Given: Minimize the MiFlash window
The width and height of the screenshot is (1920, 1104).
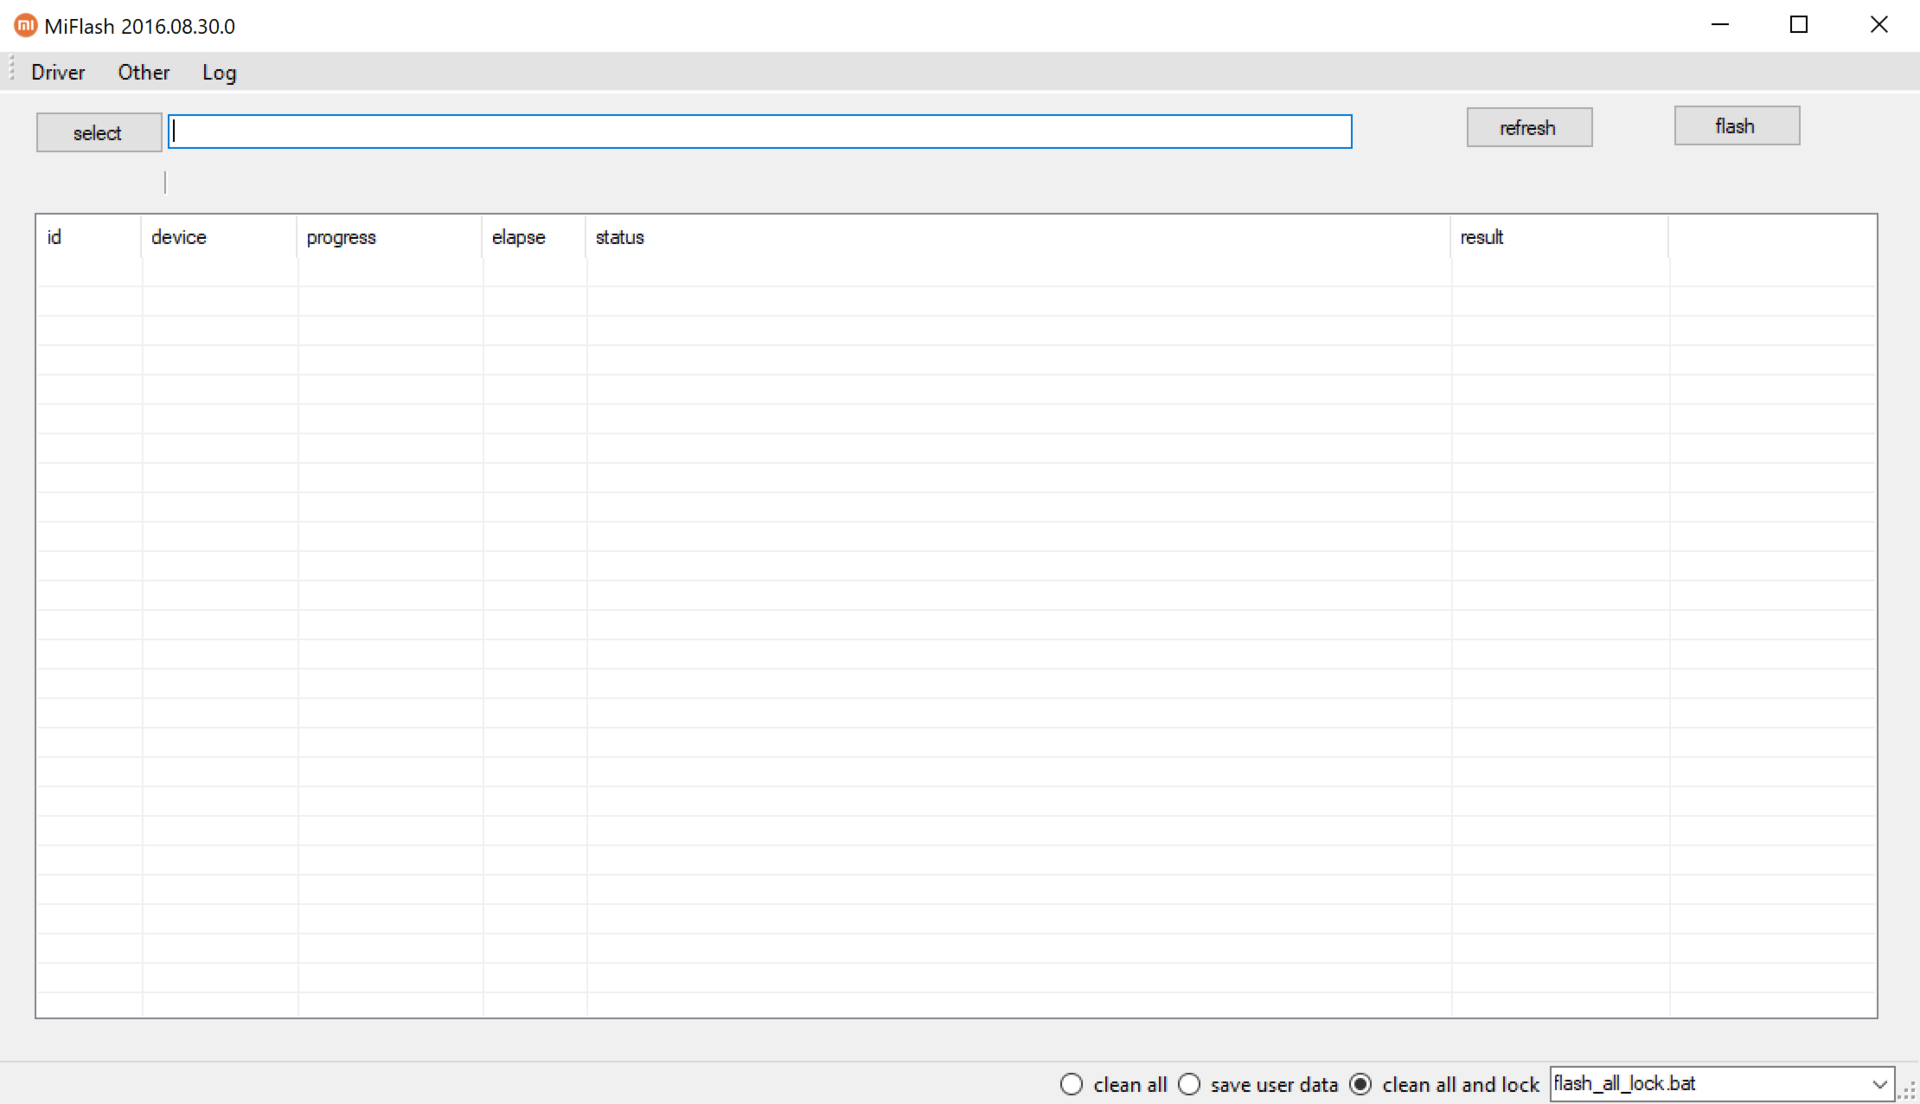Looking at the screenshot, I should click(x=1720, y=25).
